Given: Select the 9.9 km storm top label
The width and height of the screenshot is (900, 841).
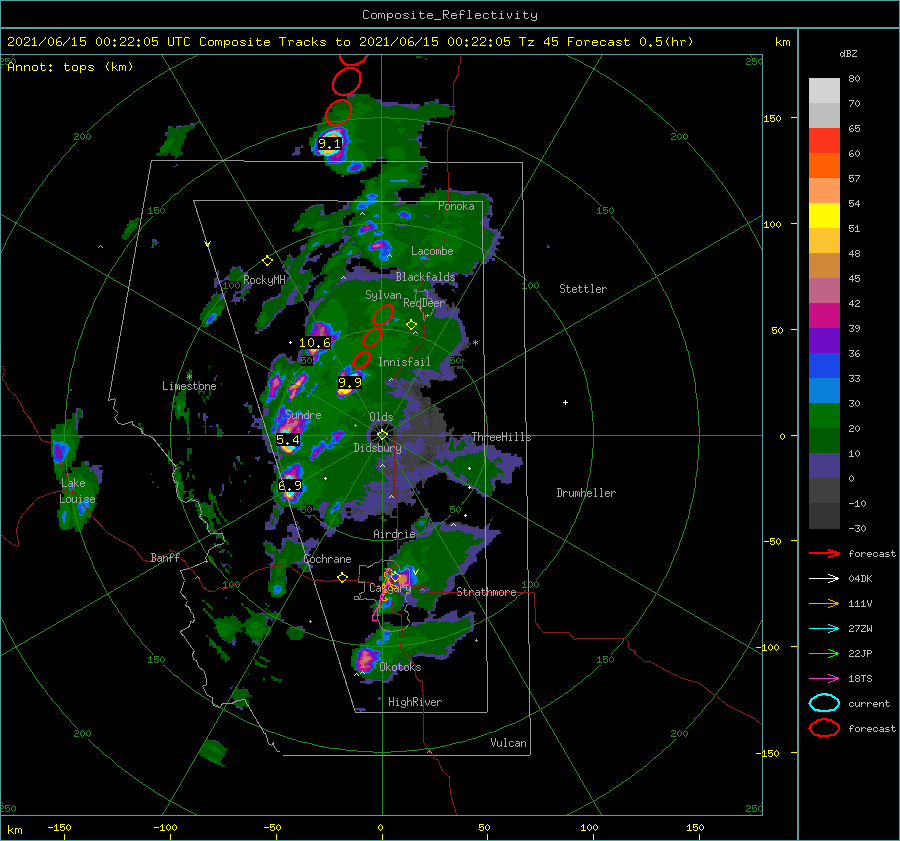Looking at the screenshot, I should pos(350,382).
